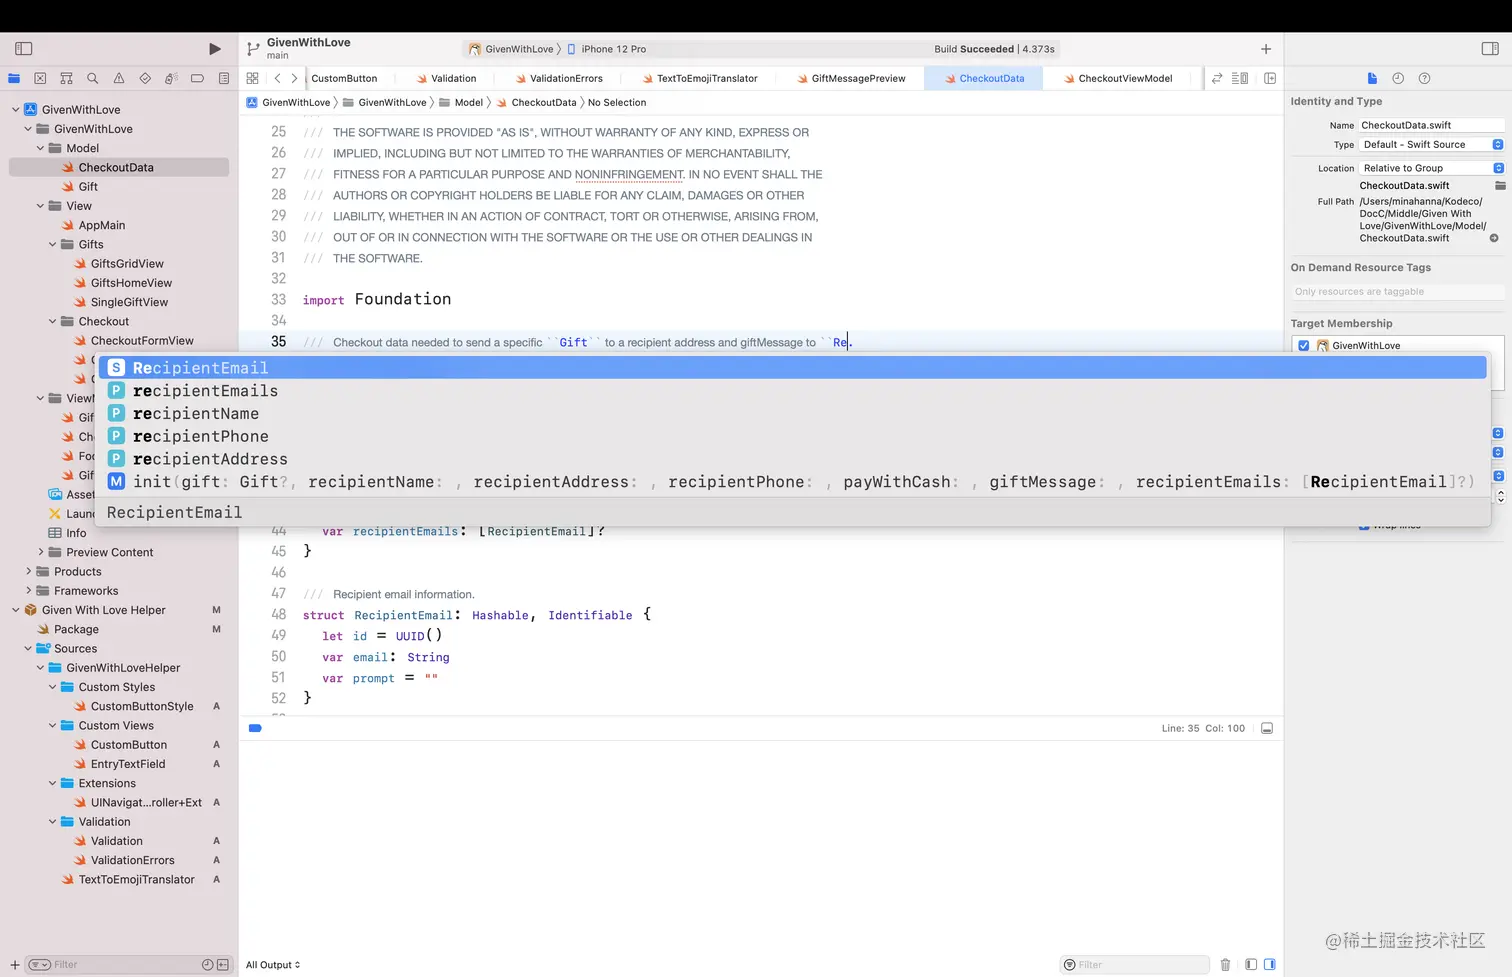Open the debug navigator
This screenshot has width=1512, height=977.
pyautogui.click(x=171, y=78)
